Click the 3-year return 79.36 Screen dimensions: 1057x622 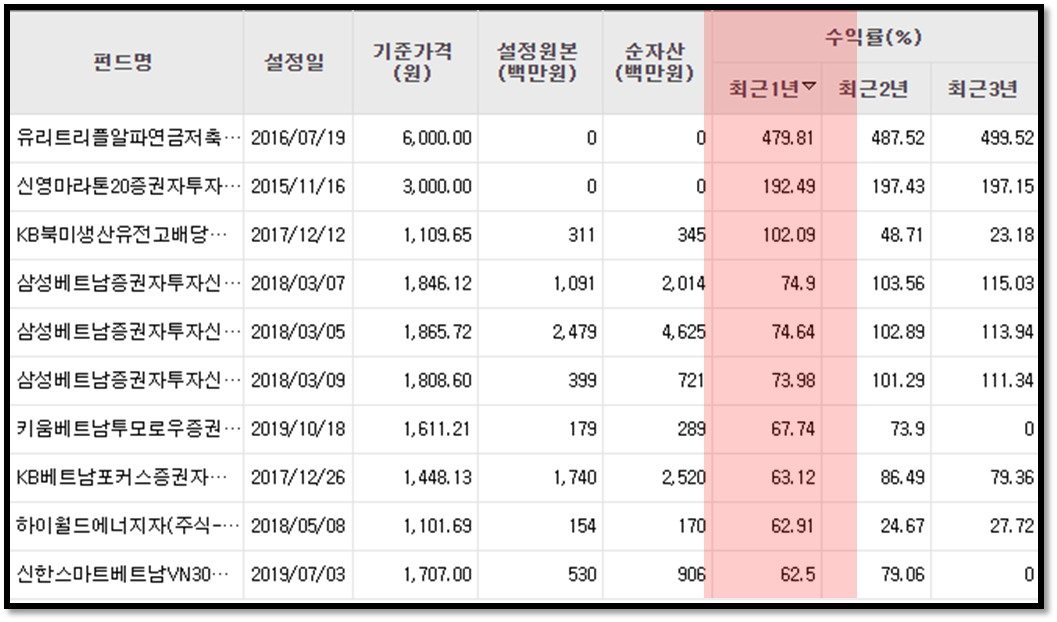[x=1012, y=478]
